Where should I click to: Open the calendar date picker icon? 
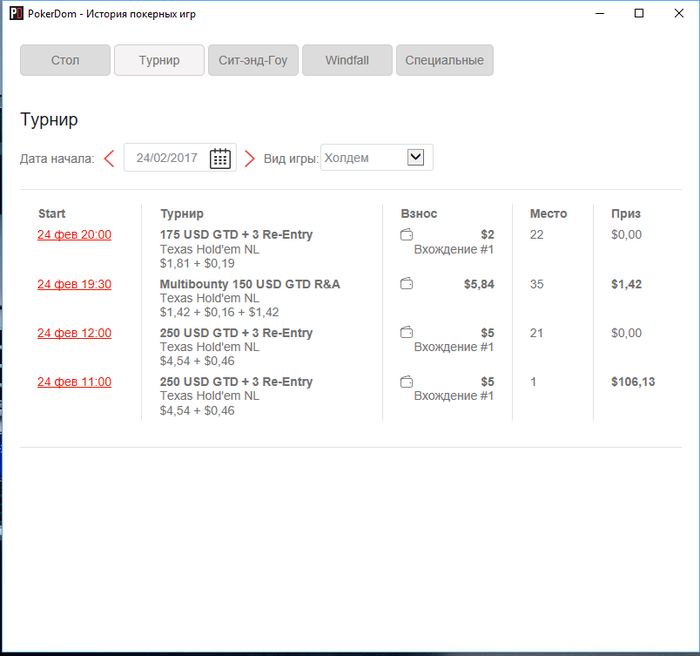click(x=220, y=159)
